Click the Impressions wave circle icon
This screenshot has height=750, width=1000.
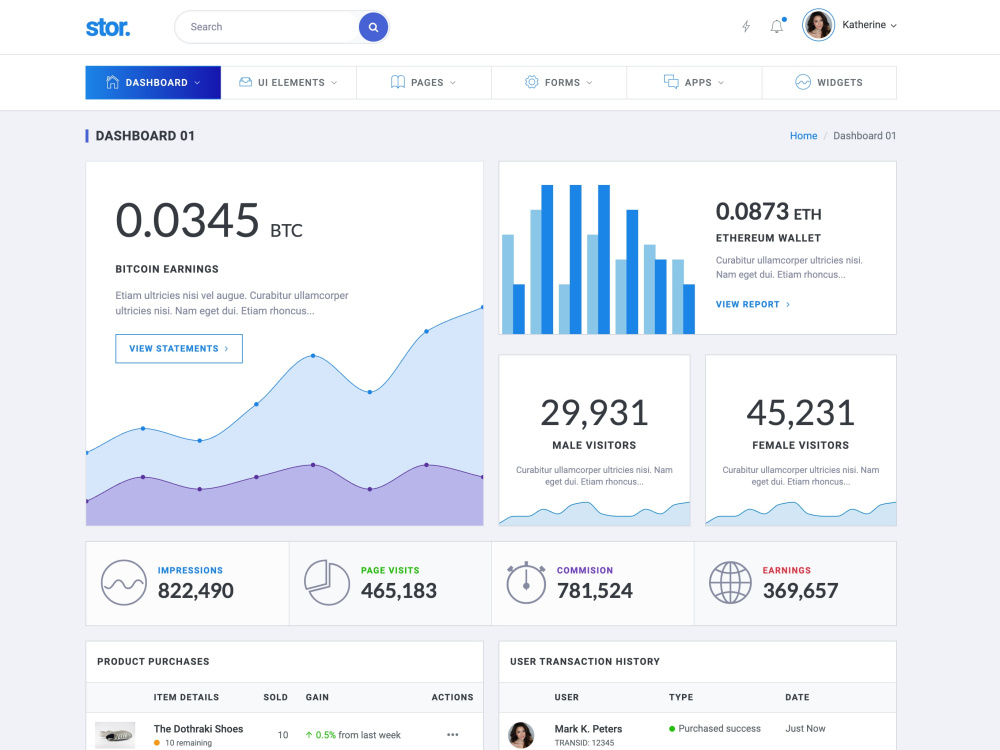coord(124,583)
